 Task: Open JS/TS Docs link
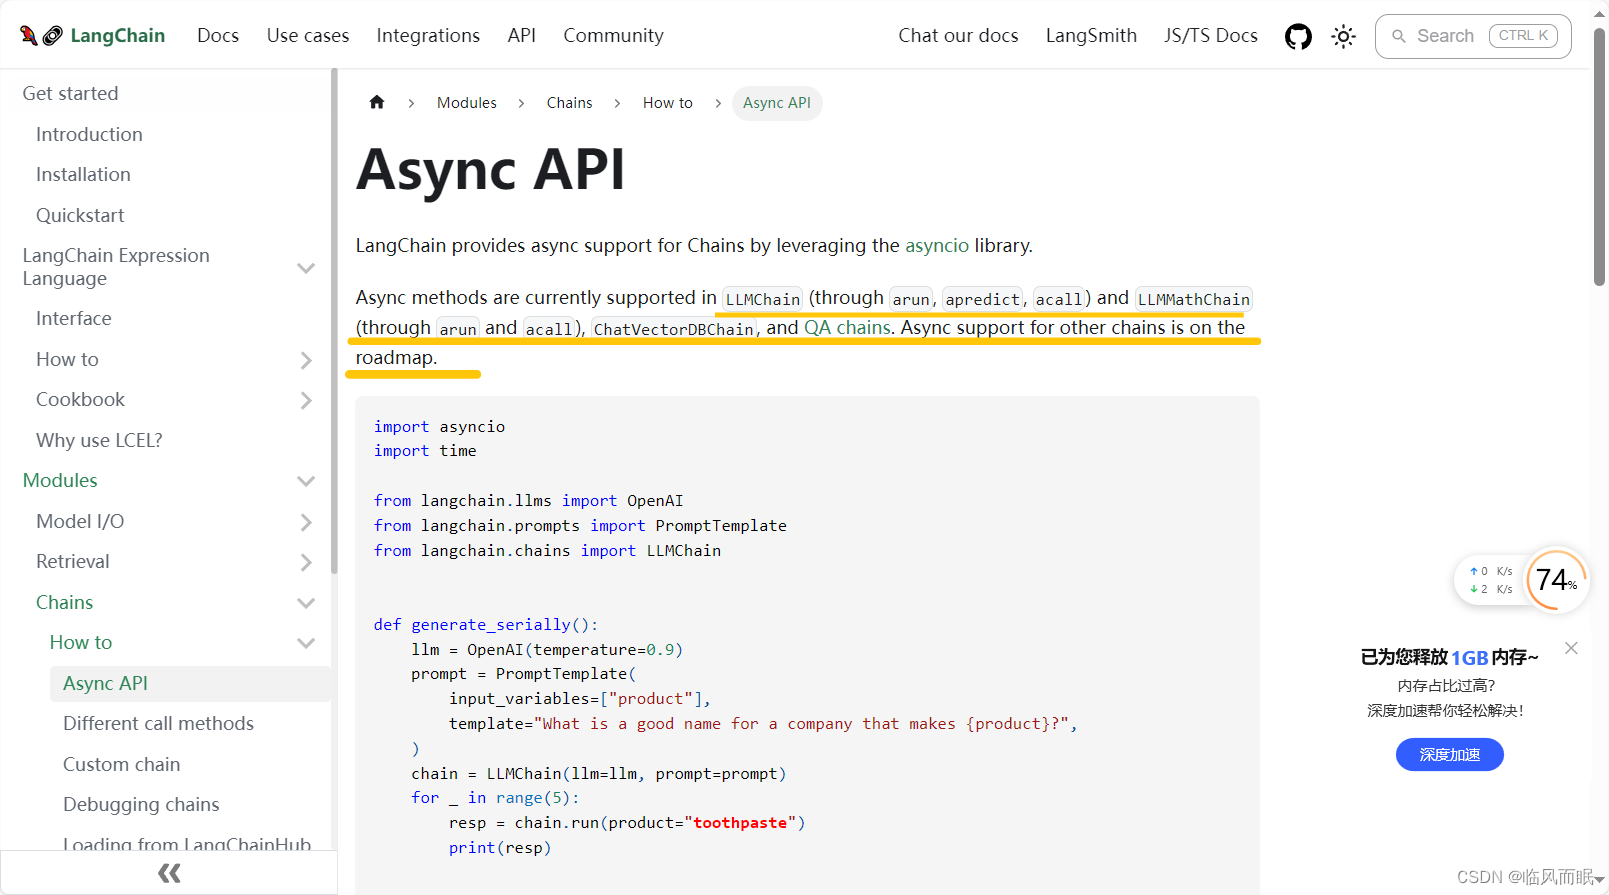(1210, 36)
